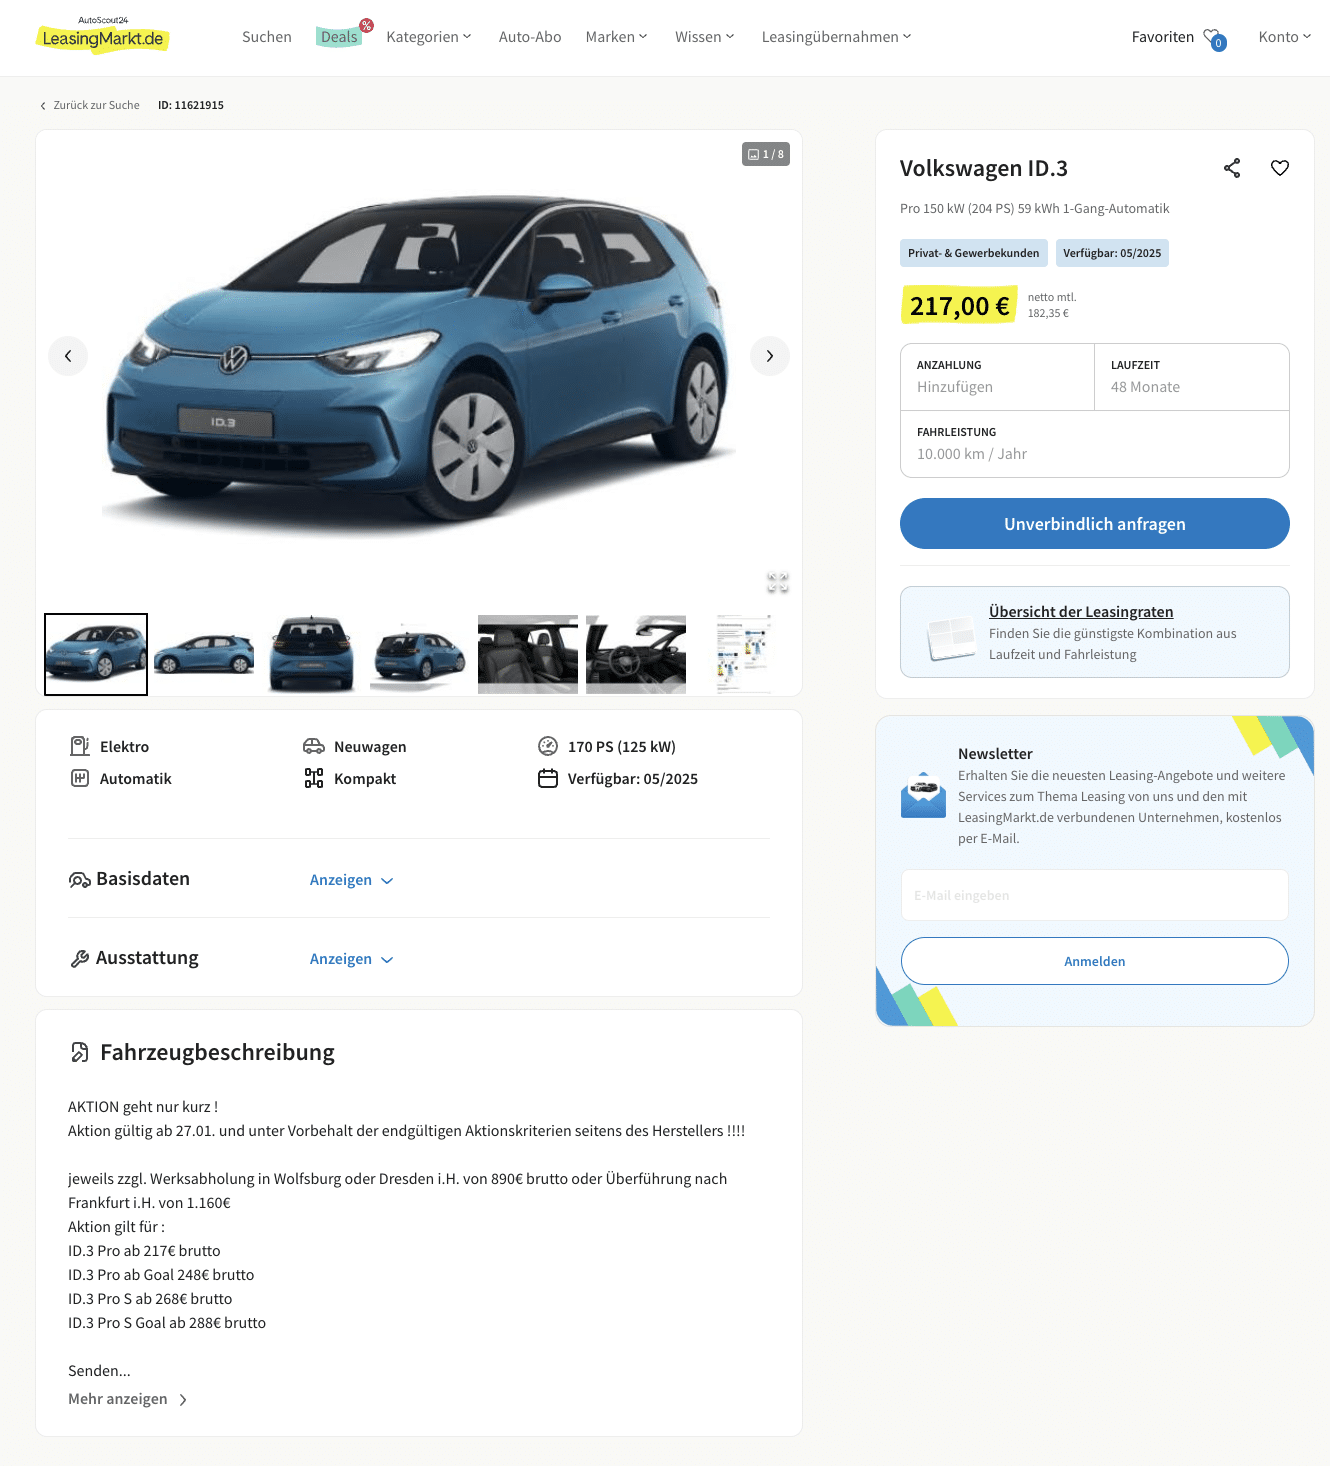Click the image counter 1/8 badge
The height and width of the screenshot is (1466, 1330).
[x=766, y=154]
